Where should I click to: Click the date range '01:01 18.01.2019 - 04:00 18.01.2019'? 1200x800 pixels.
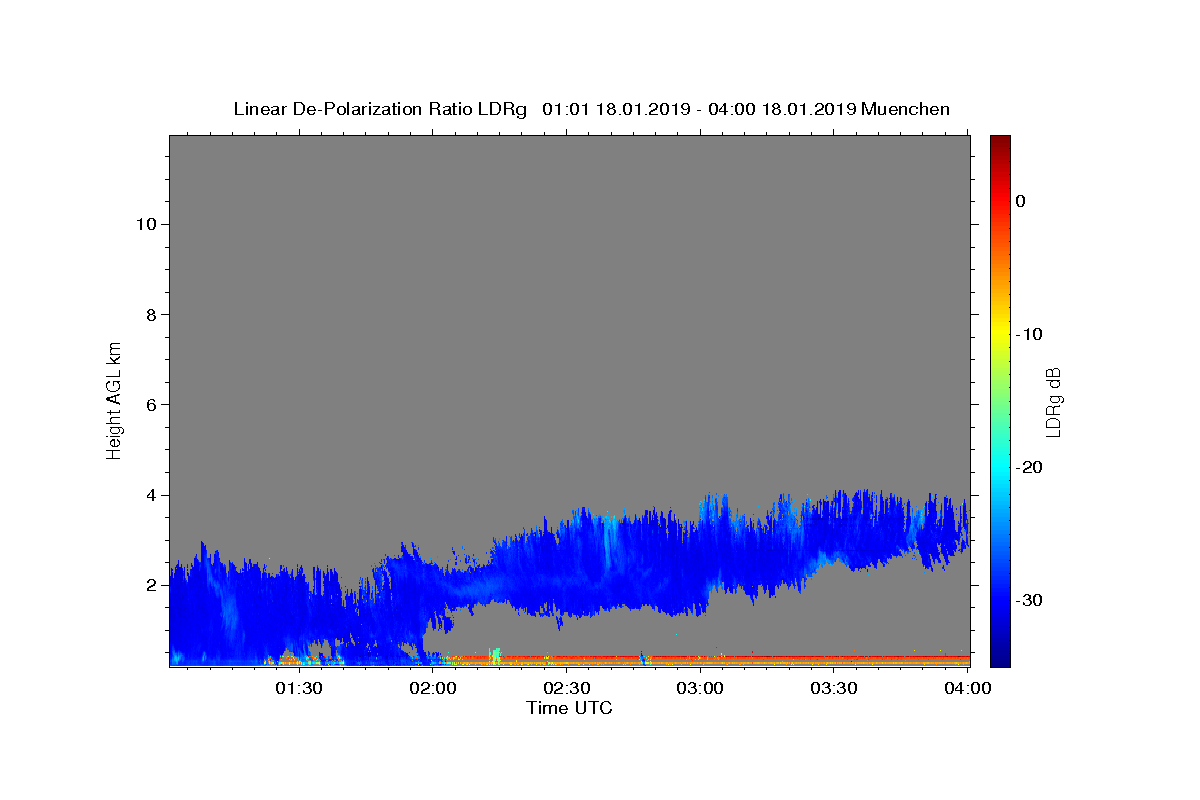coord(699,109)
